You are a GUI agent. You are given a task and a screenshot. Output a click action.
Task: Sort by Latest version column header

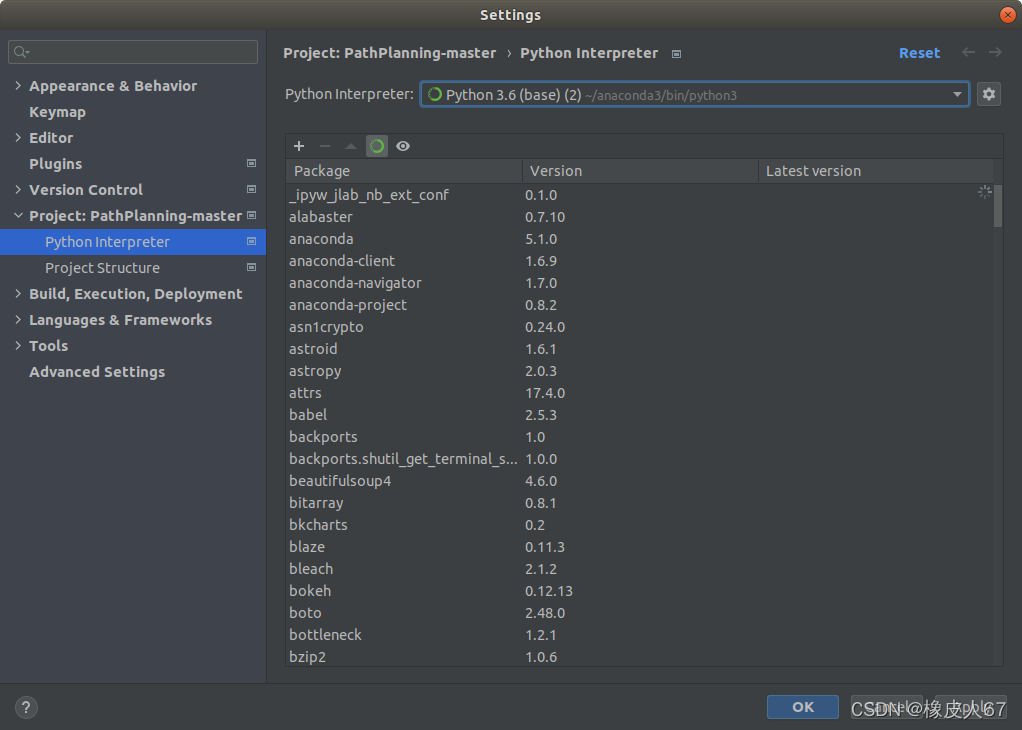tap(875, 171)
